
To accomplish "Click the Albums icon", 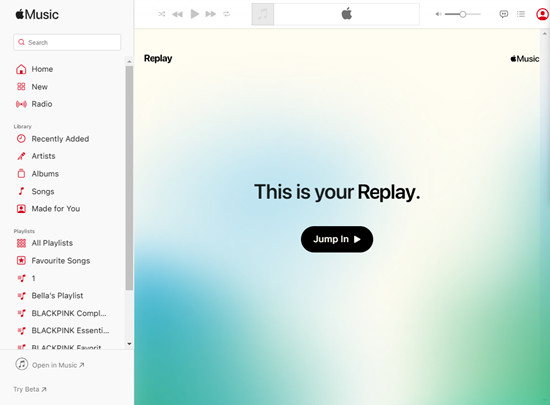I will pos(21,173).
